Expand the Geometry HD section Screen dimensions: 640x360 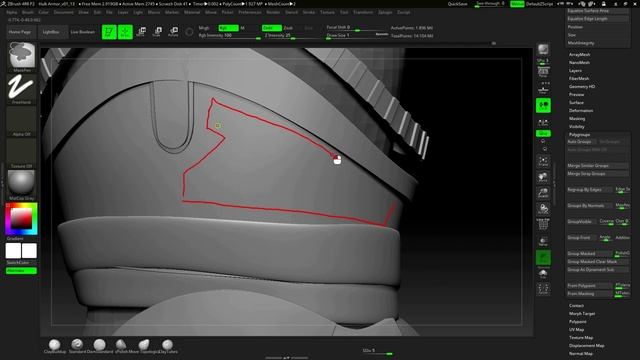[582, 87]
